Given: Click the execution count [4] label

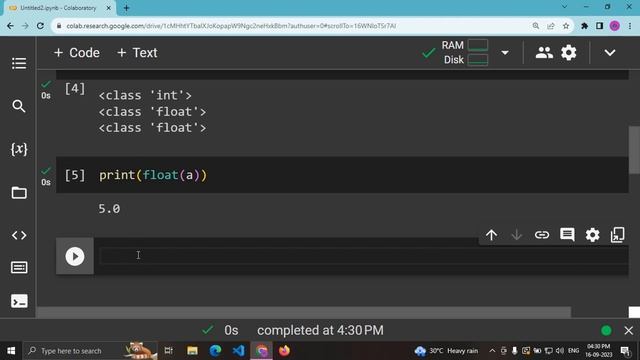Looking at the screenshot, I should pyautogui.click(x=75, y=89).
